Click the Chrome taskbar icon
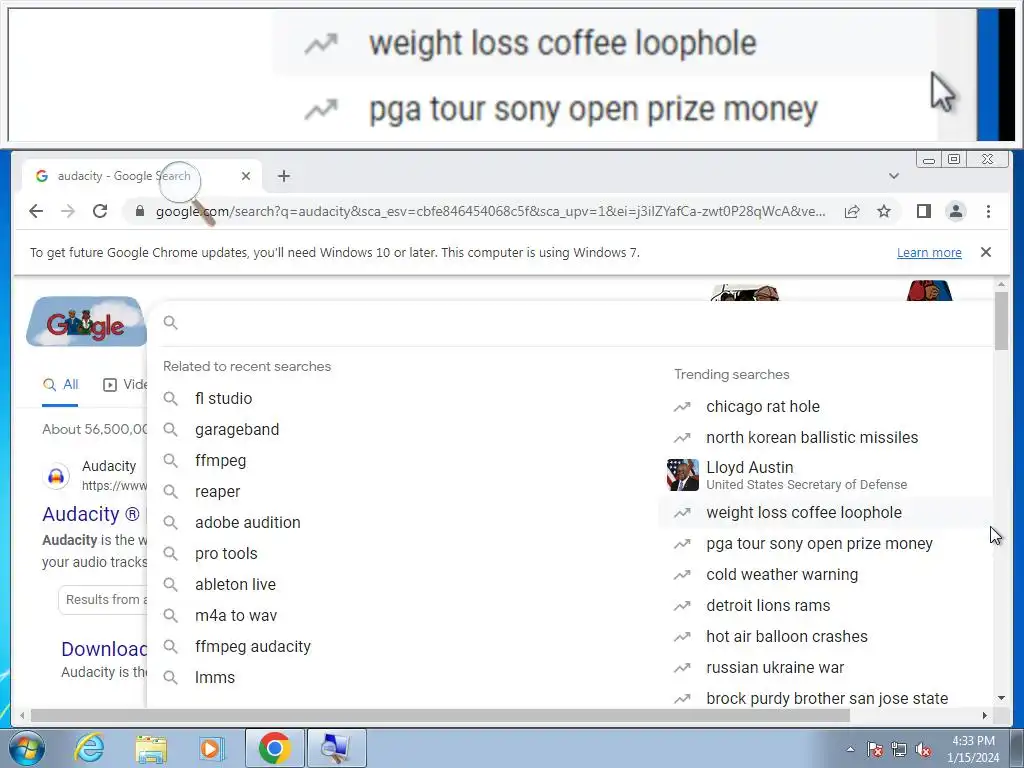Viewport: 1024px width, 768px height. (x=274, y=748)
